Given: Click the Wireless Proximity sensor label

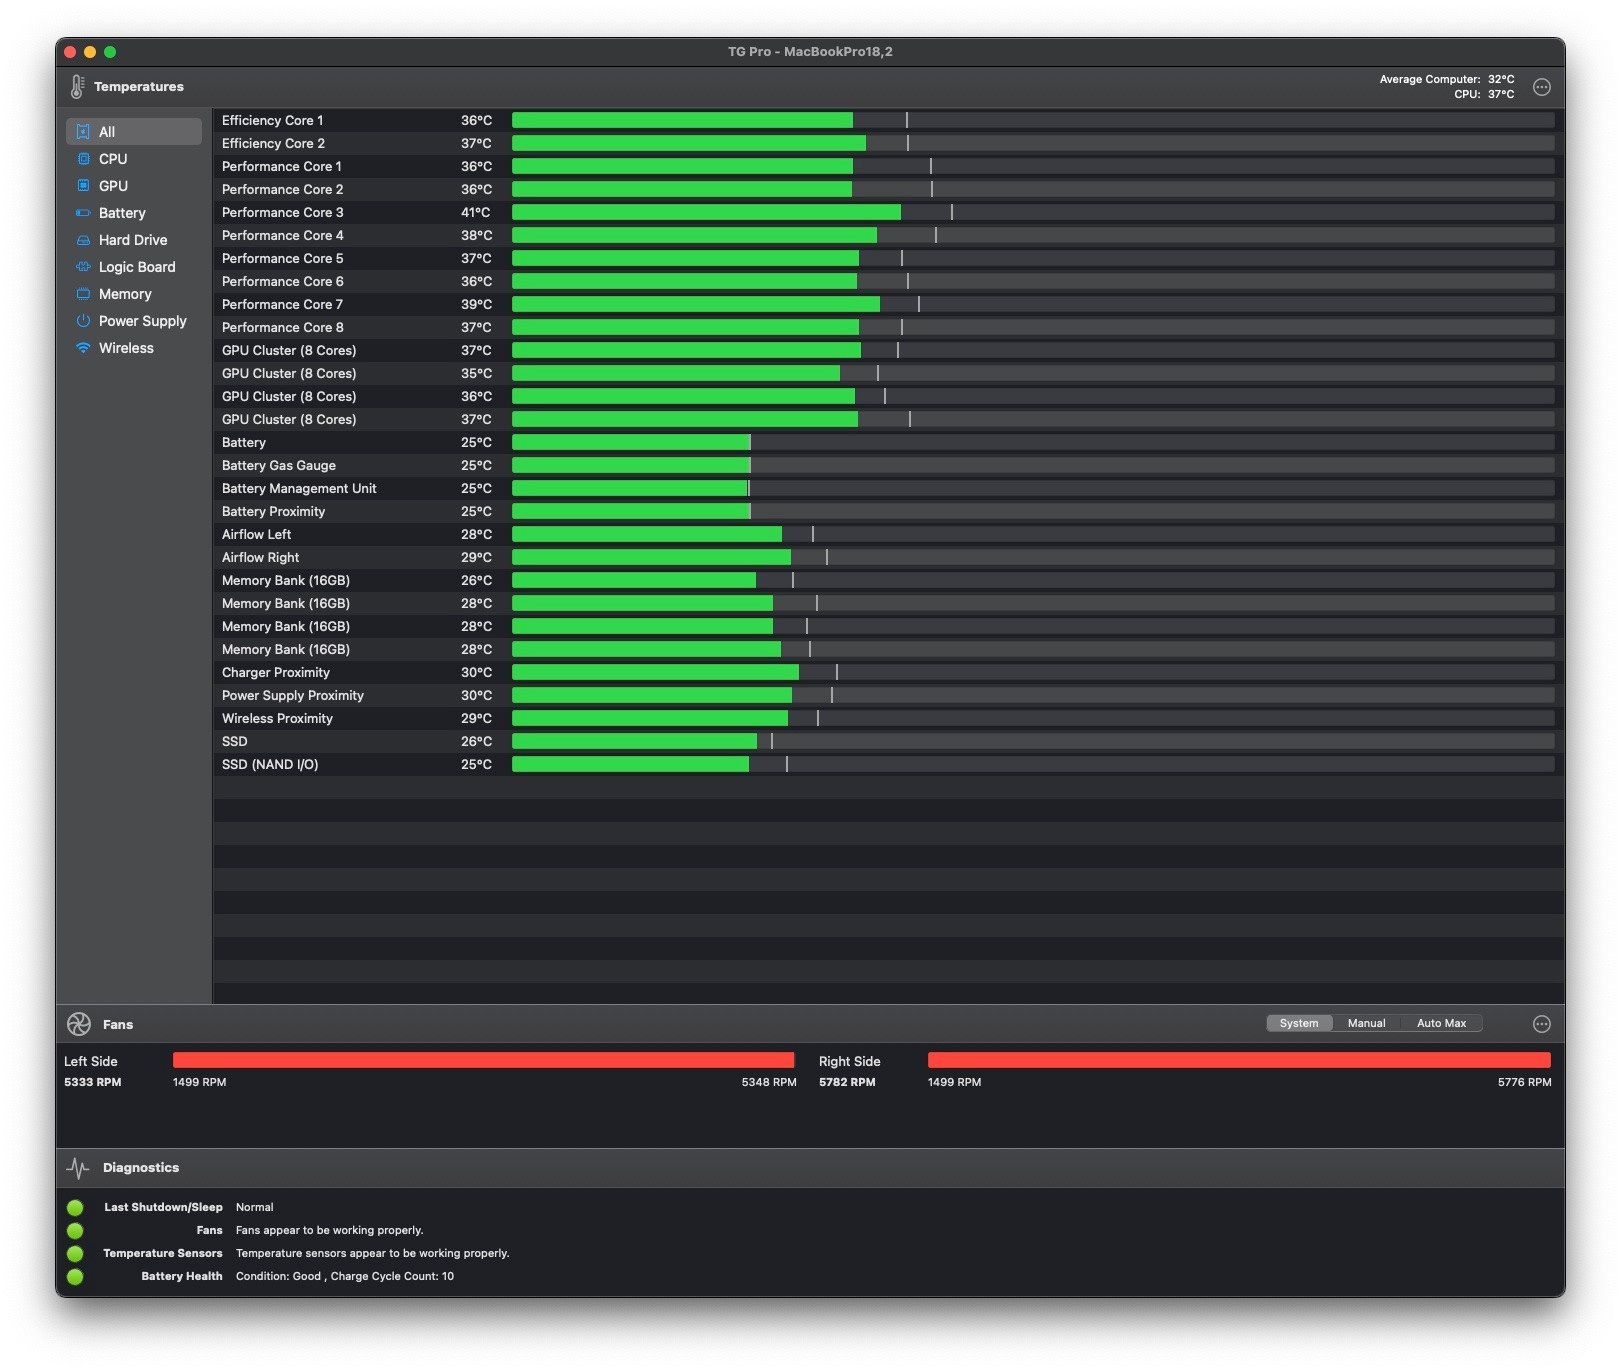Looking at the screenshot, I should coord(277,718).
